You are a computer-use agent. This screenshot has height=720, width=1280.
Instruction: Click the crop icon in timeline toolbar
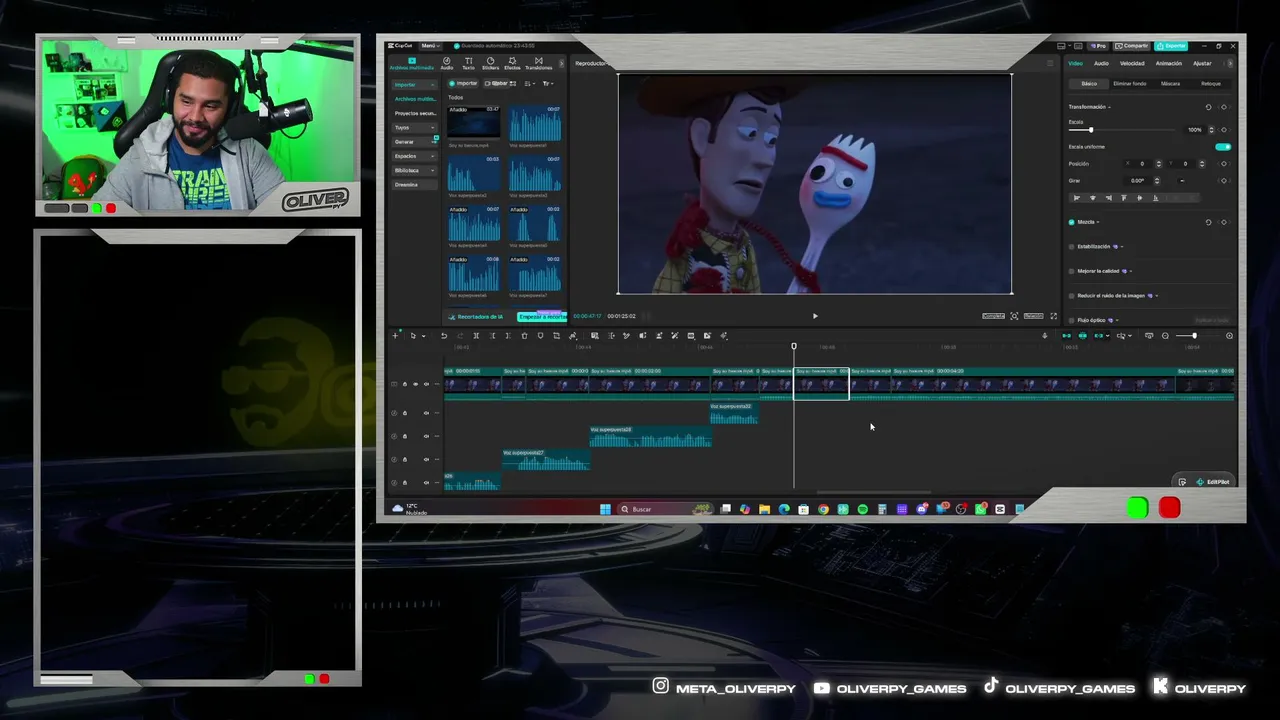[556, 336]
